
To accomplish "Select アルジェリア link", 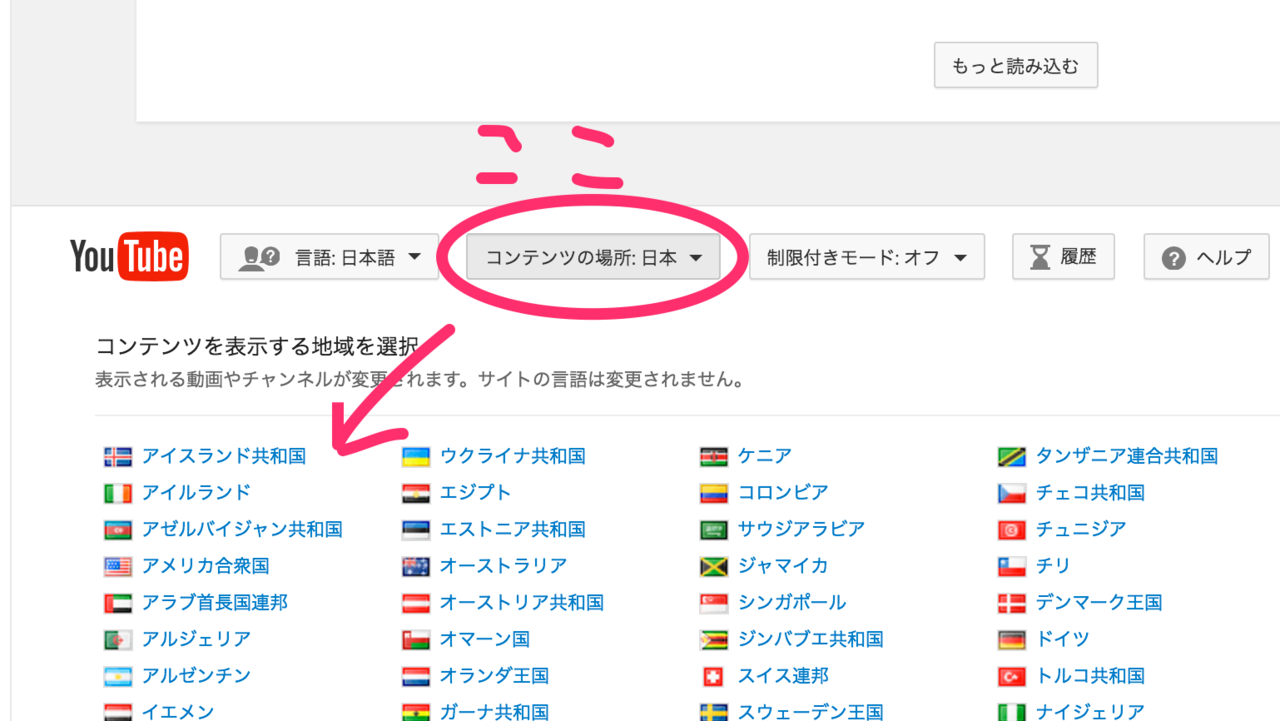I will coord(197,639).
